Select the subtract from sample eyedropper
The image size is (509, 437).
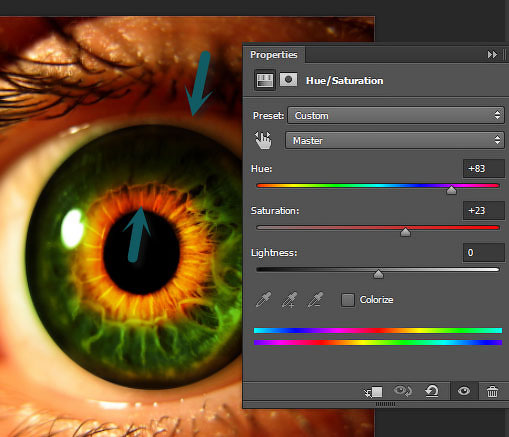[315, 299]
